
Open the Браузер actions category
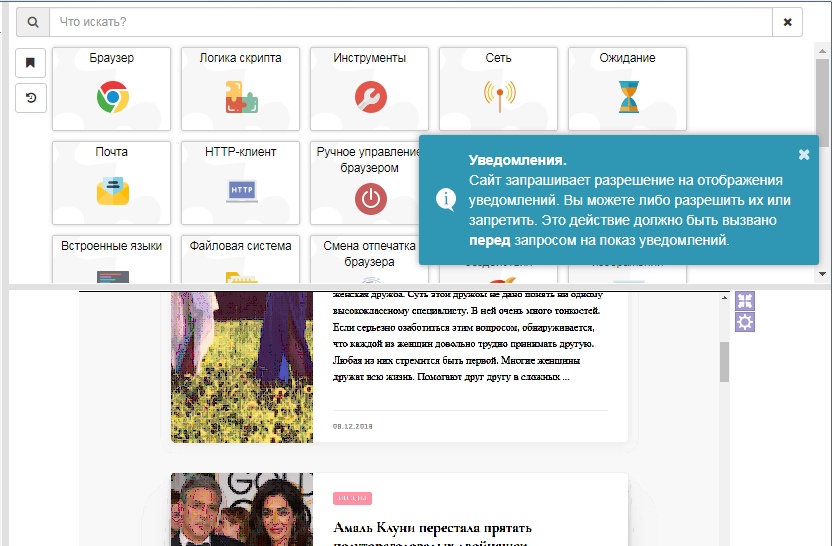[x=111, y=89]
